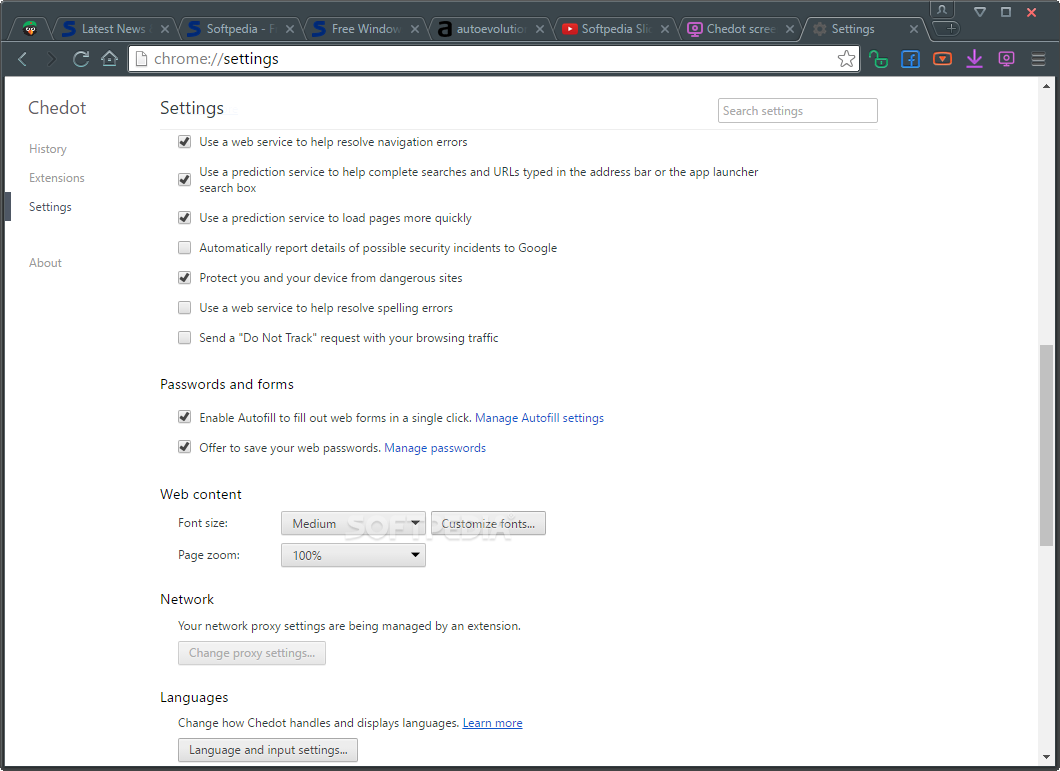Image resolution: width=1060 pixels, height=771 pixels.
Task: Enable the Do Not Track request checkbox
Action: [x=184, y=337]
